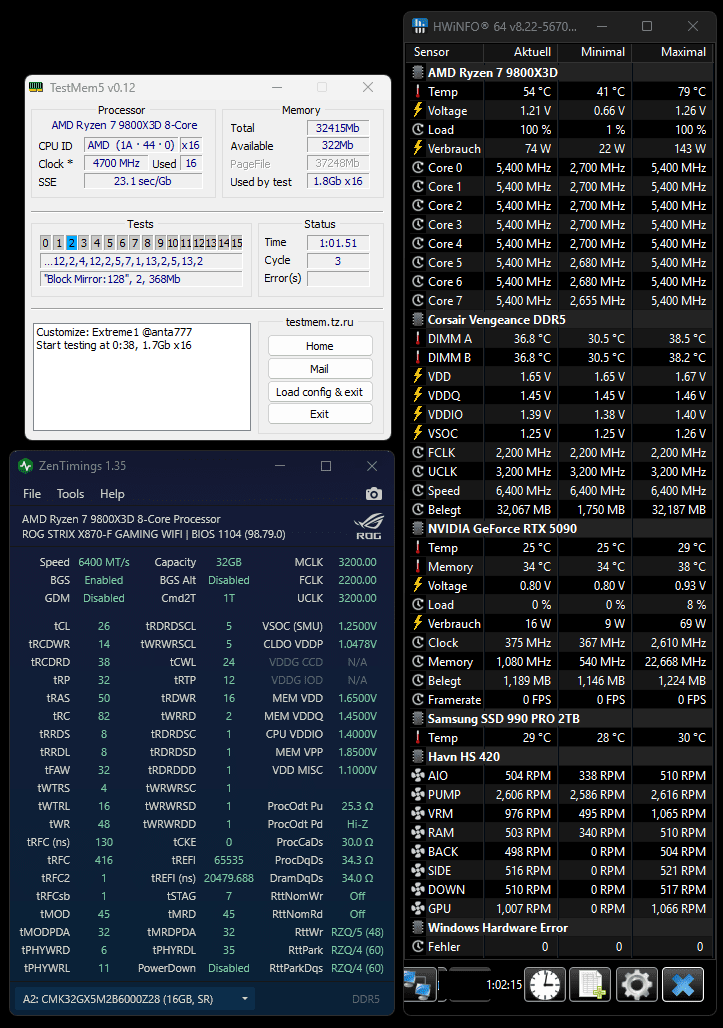Click the HWiNFO app title icon
This screenshot has height=1028, width=723.
[x=420, y=26]
